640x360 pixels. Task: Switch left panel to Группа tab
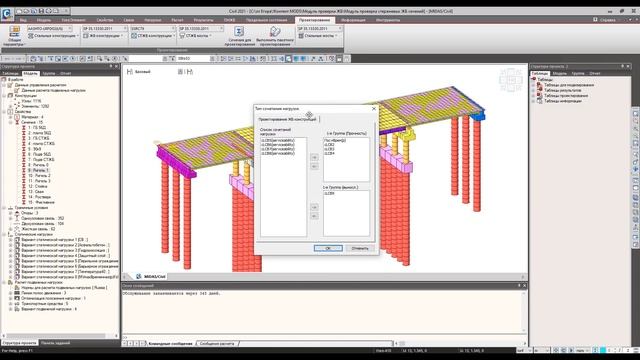[49, 73]
